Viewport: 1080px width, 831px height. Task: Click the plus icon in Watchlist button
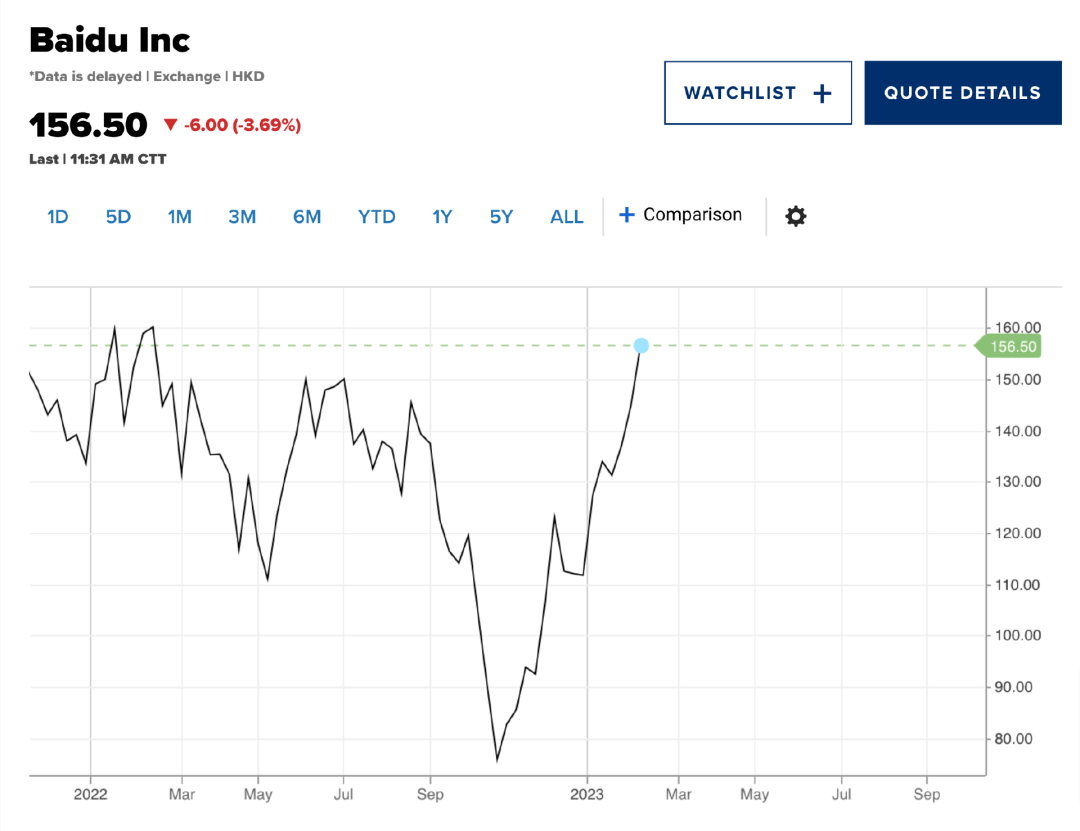(x=822, y=93)
